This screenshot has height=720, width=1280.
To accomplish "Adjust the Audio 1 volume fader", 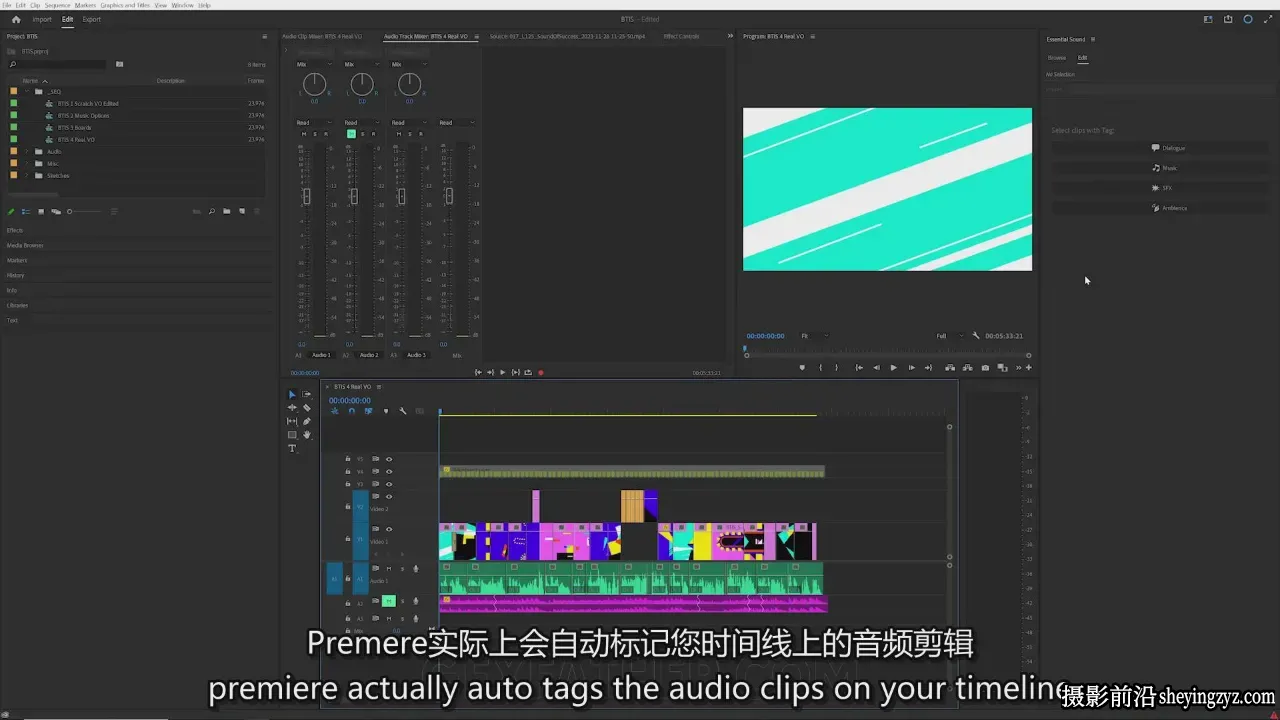I will pos(306,196).
